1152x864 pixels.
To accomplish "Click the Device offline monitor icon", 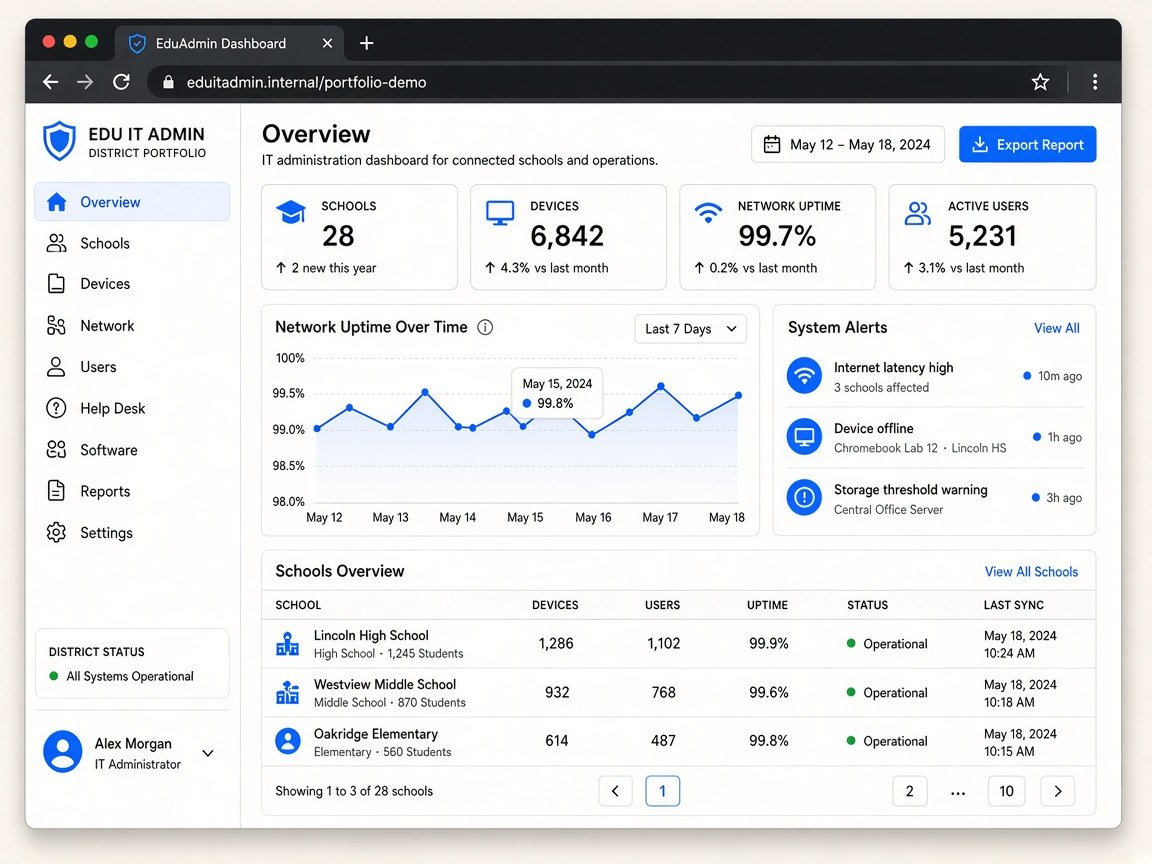I will click(804, 437).
